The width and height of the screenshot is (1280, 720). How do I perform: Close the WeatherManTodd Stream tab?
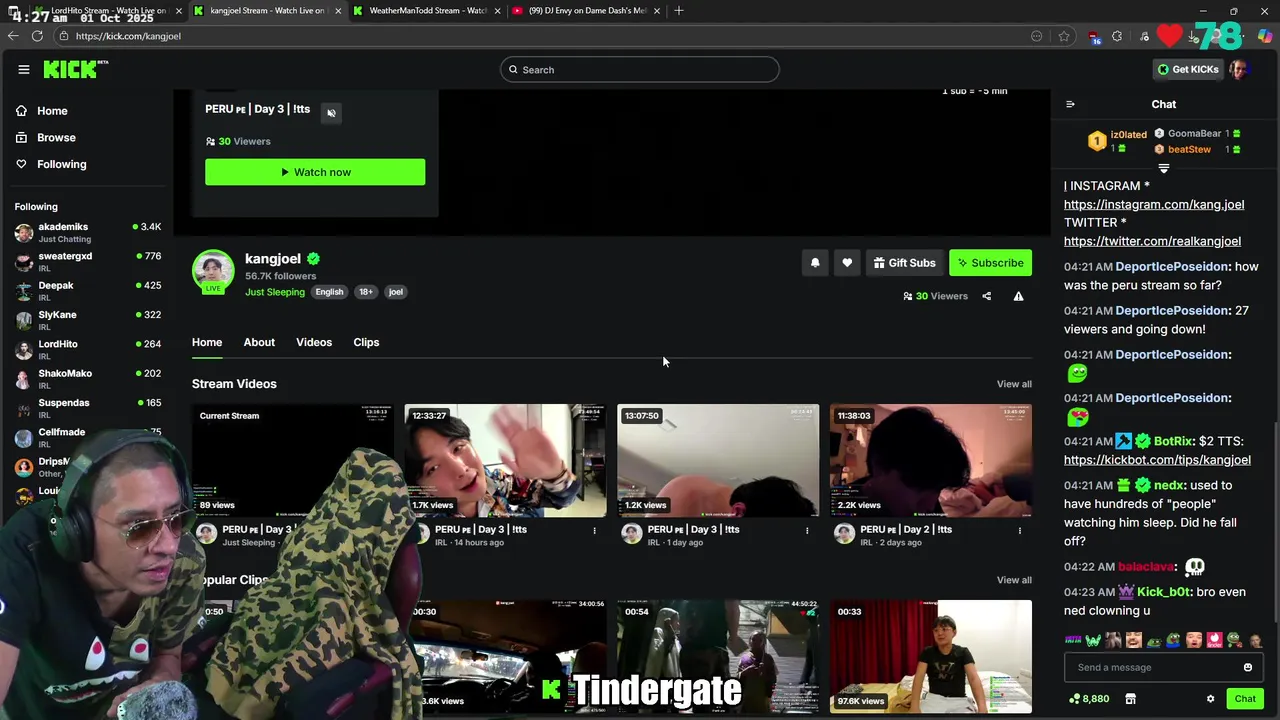[497, 11]
